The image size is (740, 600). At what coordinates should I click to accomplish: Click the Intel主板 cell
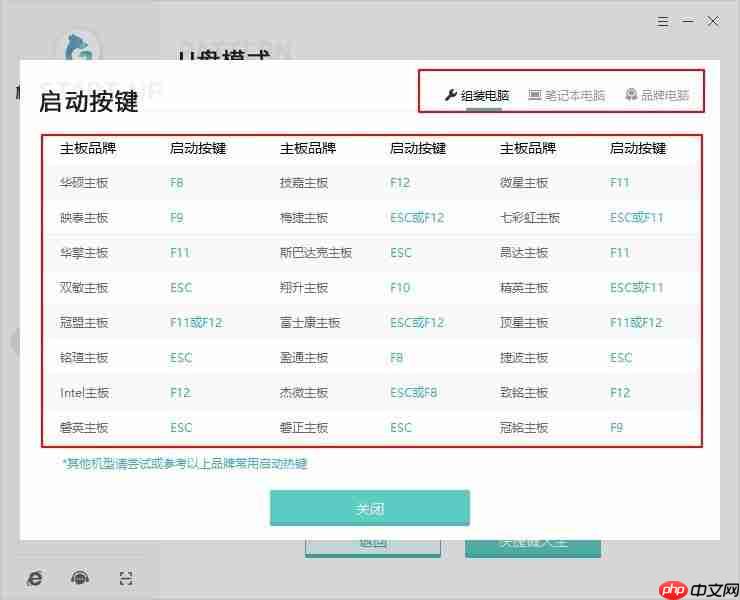click(84, 392)
